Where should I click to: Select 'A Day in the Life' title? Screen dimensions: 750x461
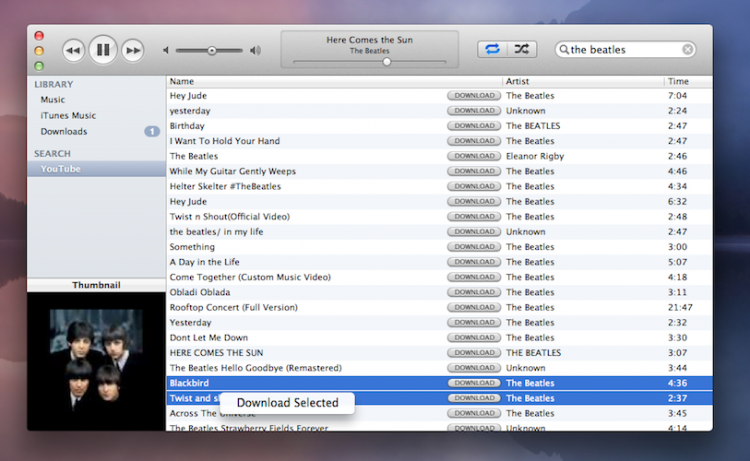204,262
